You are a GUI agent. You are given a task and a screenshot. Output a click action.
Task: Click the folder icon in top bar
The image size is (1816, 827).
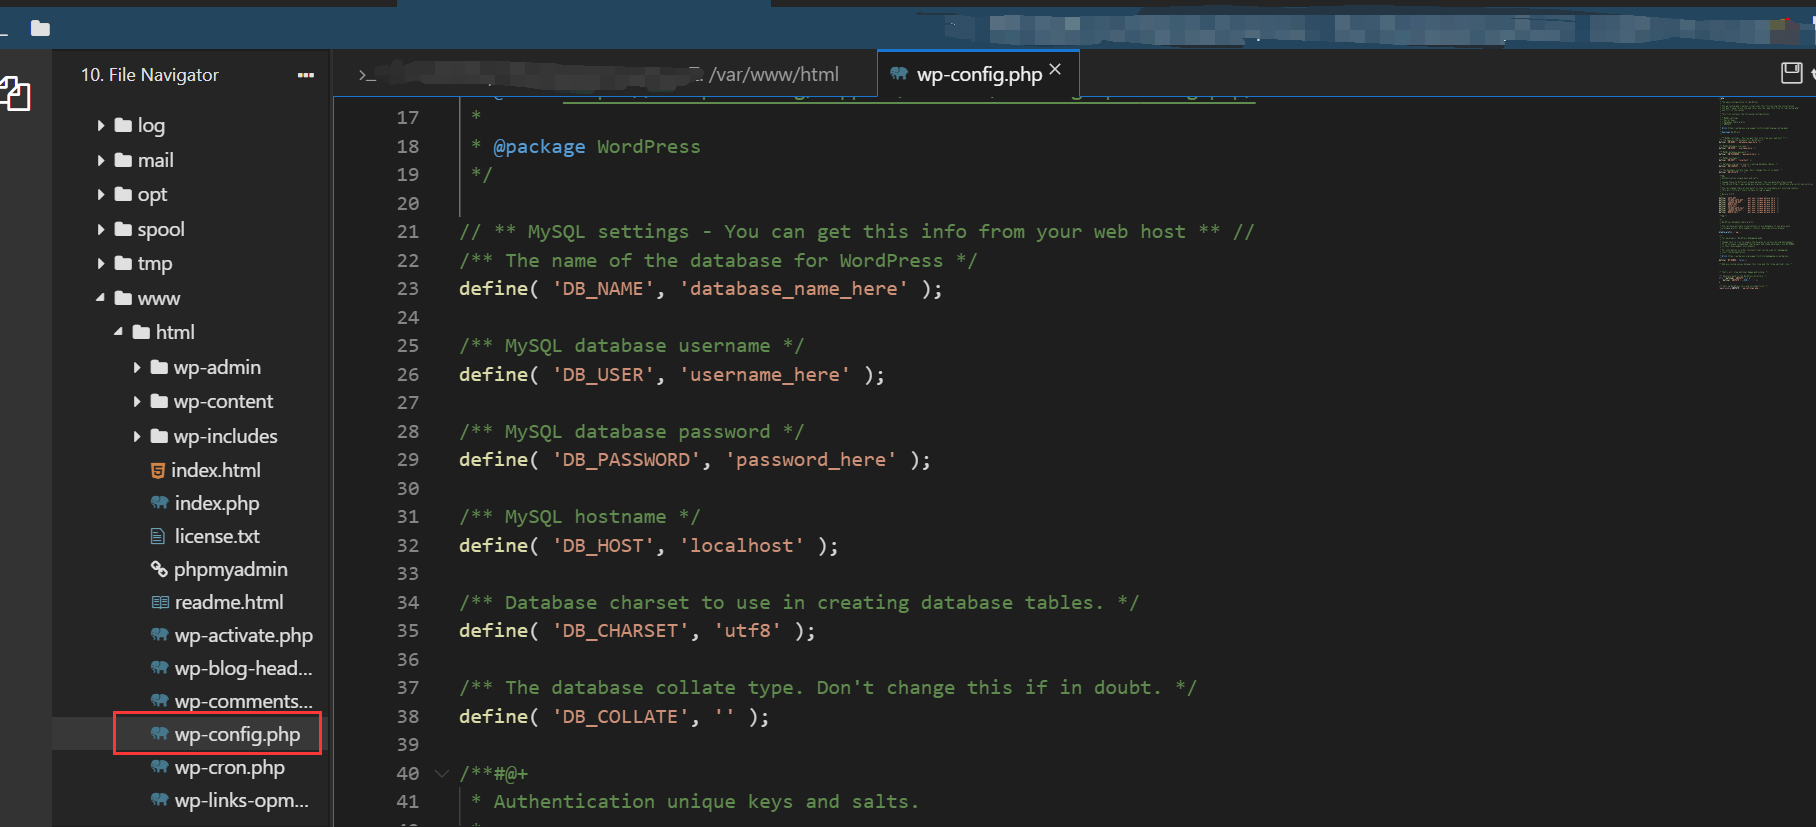point(40,28)
